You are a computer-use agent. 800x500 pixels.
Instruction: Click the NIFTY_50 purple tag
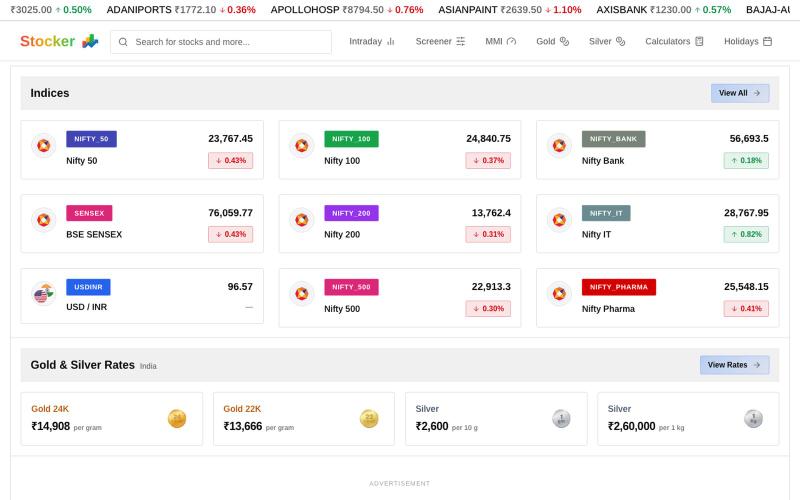coord(91,139)
